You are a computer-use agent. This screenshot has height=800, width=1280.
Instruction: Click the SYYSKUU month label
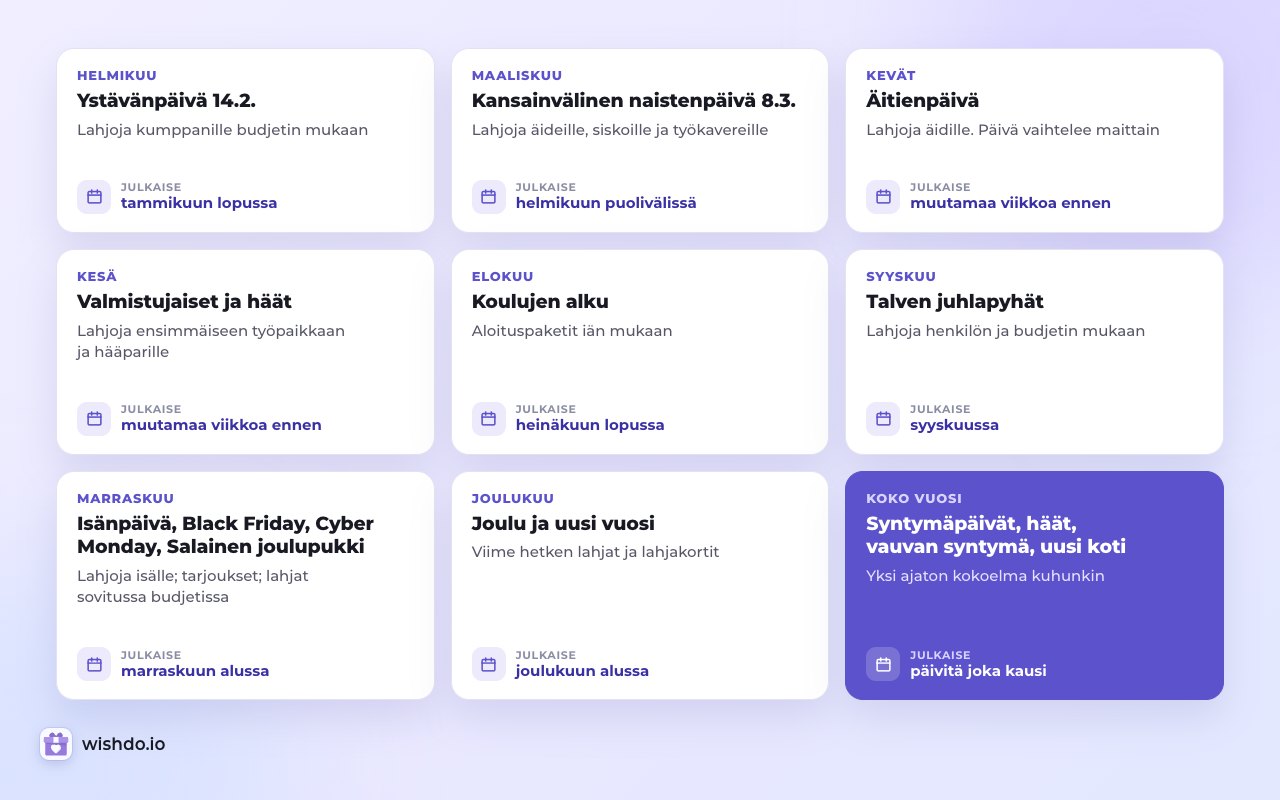coord(901,277)
